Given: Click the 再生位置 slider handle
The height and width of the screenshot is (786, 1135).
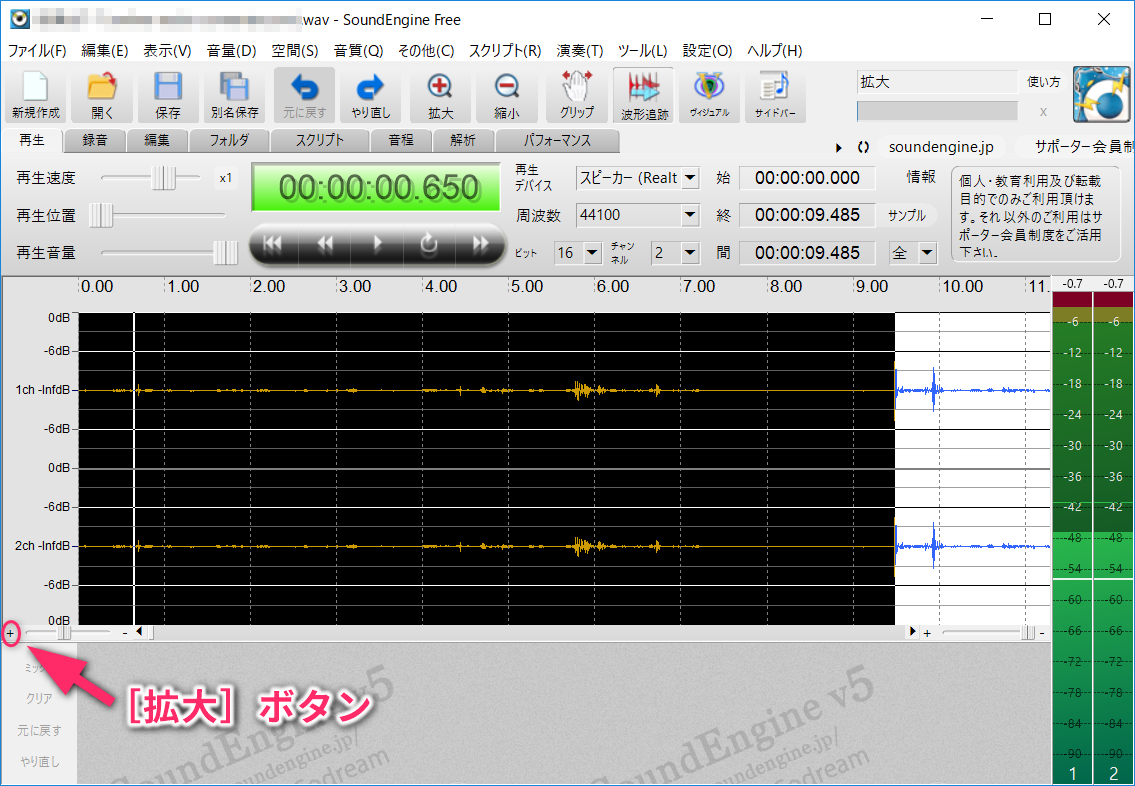Looking at the screenshot, I should tap(101, 215).
